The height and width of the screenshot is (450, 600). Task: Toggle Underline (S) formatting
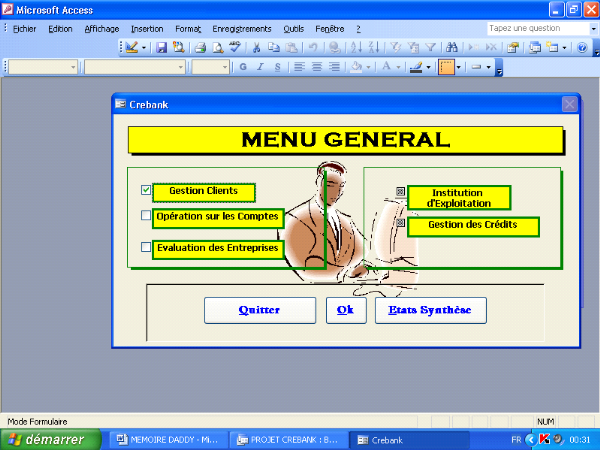click(x=278, y=67)
